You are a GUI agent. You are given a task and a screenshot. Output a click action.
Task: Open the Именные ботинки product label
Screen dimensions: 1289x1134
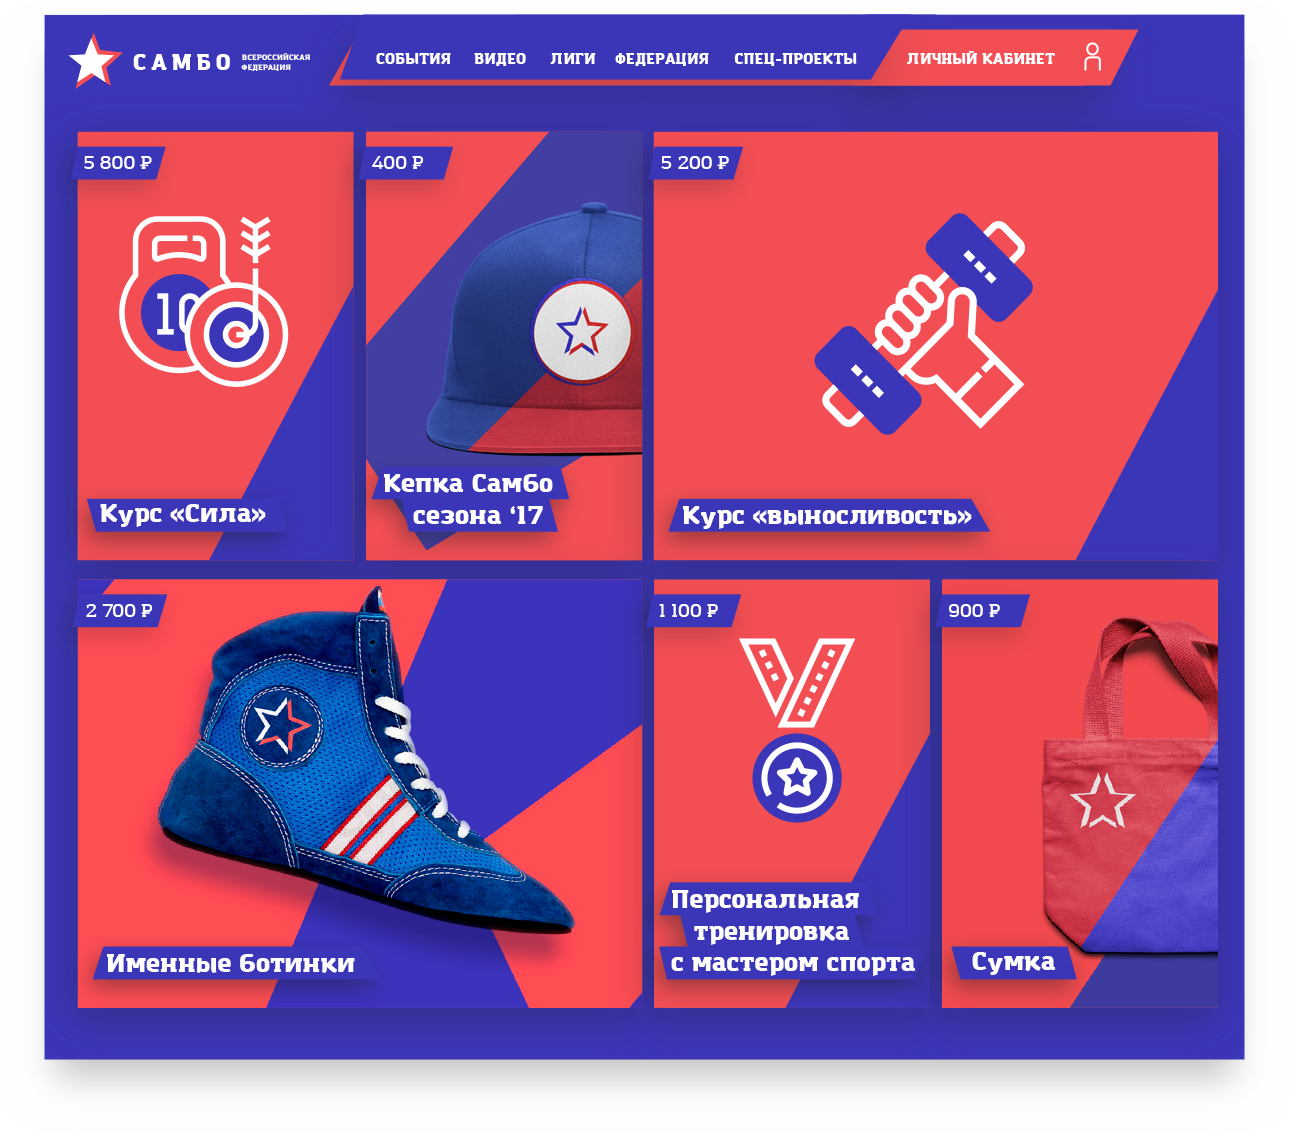tap(231, 964)
